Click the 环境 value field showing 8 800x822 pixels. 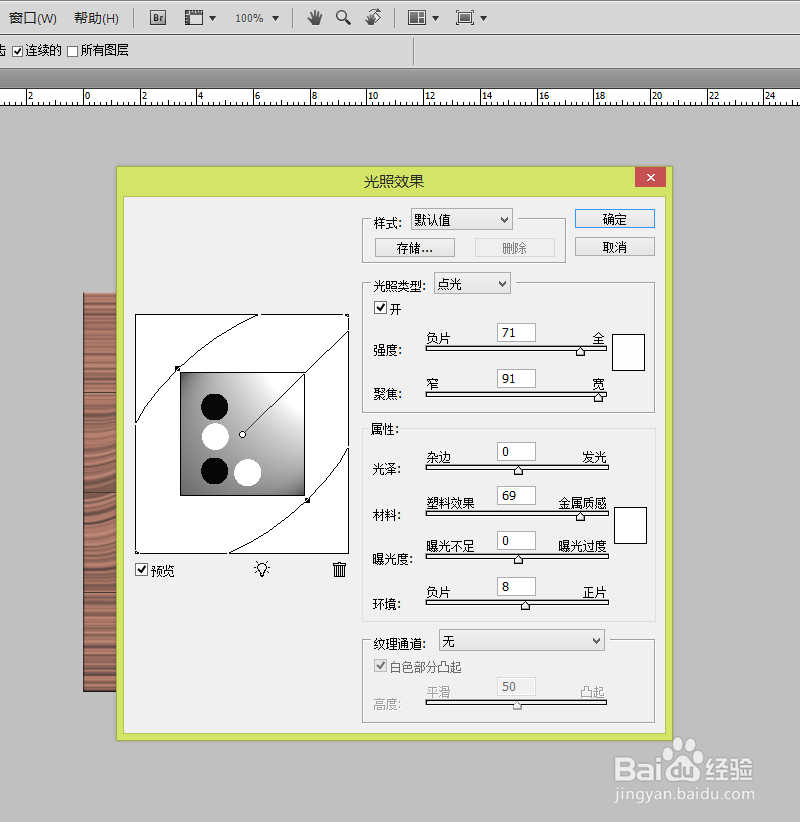[x=516, y=587]
